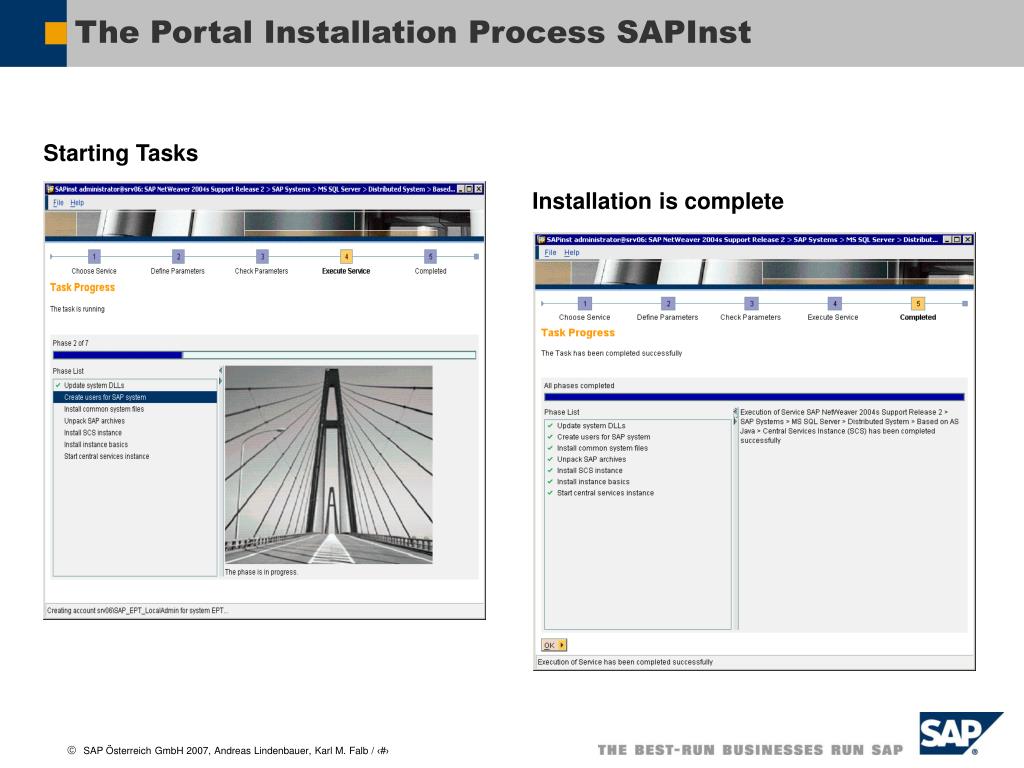Click checkmark beside right 'Start central services instance'
The width and height of the screenshot is (1024, 768).
(x=550, y=493)
